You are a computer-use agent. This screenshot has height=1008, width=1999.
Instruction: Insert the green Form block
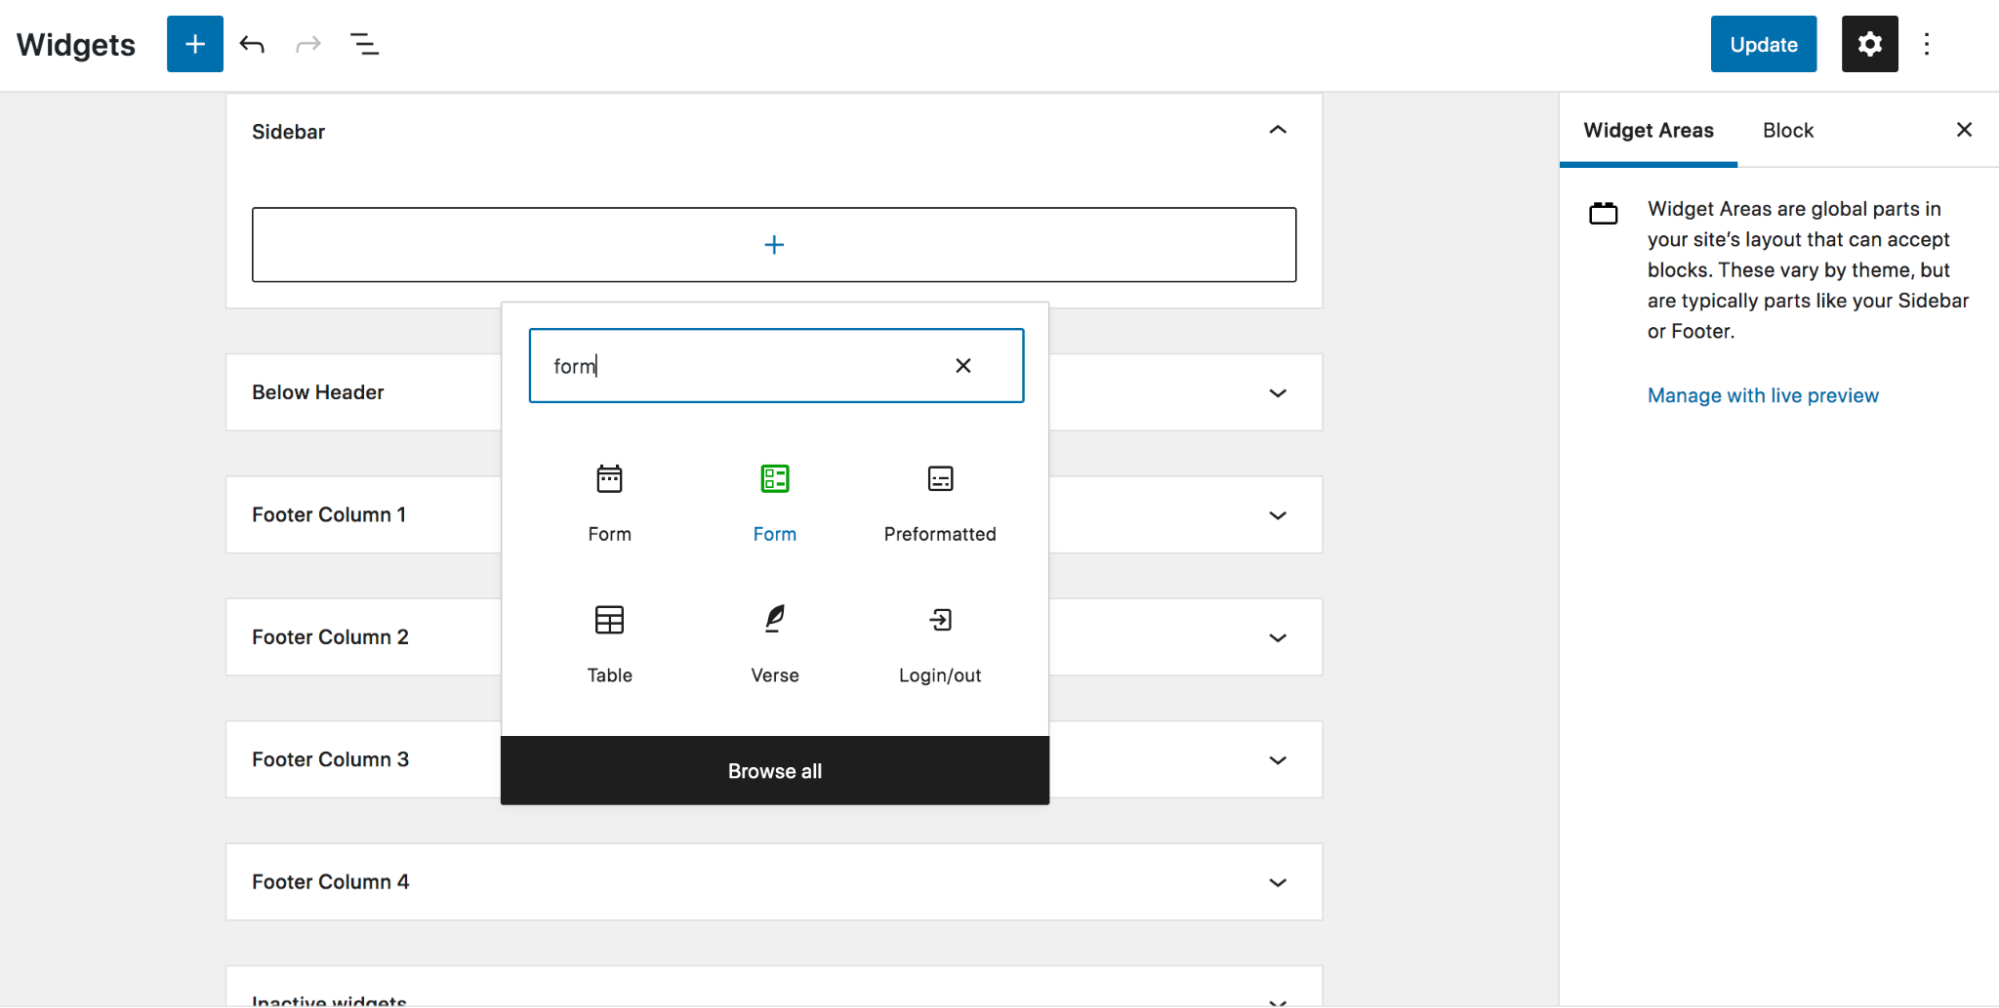pyautogui.click(x=775, y=504)
